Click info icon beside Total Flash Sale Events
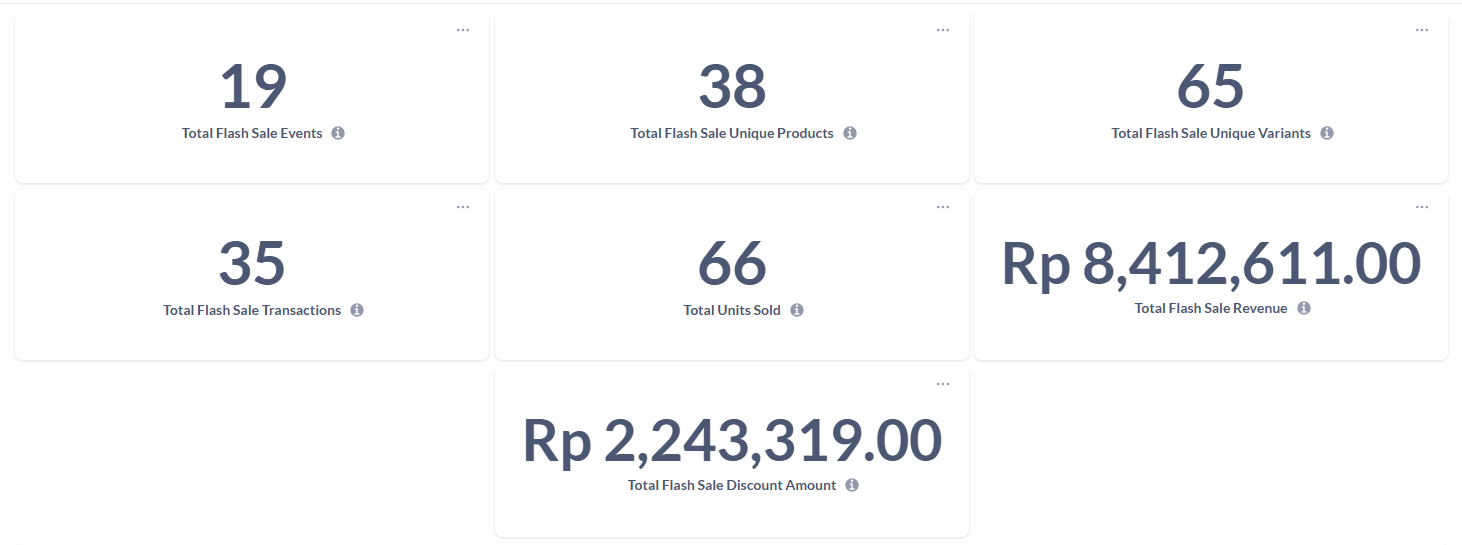 coord(338,133)
